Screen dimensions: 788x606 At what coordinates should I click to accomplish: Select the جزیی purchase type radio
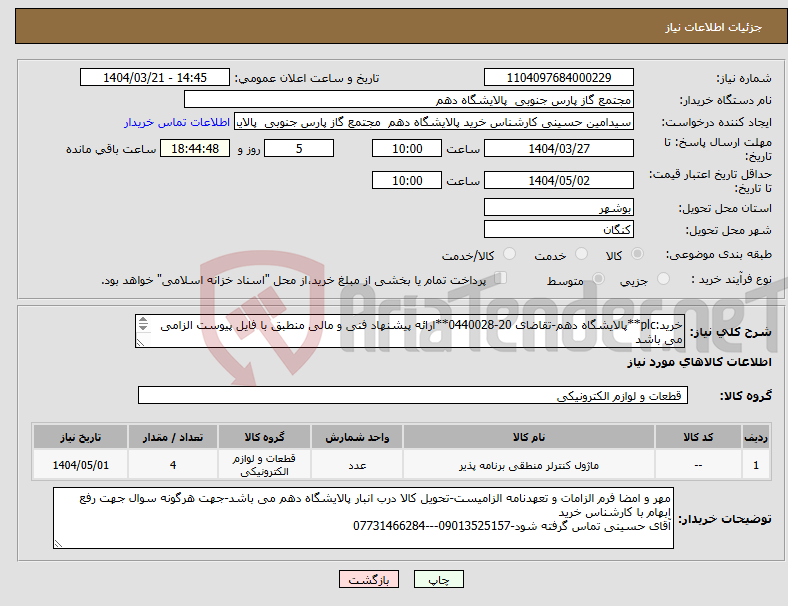tap(663, 278)
